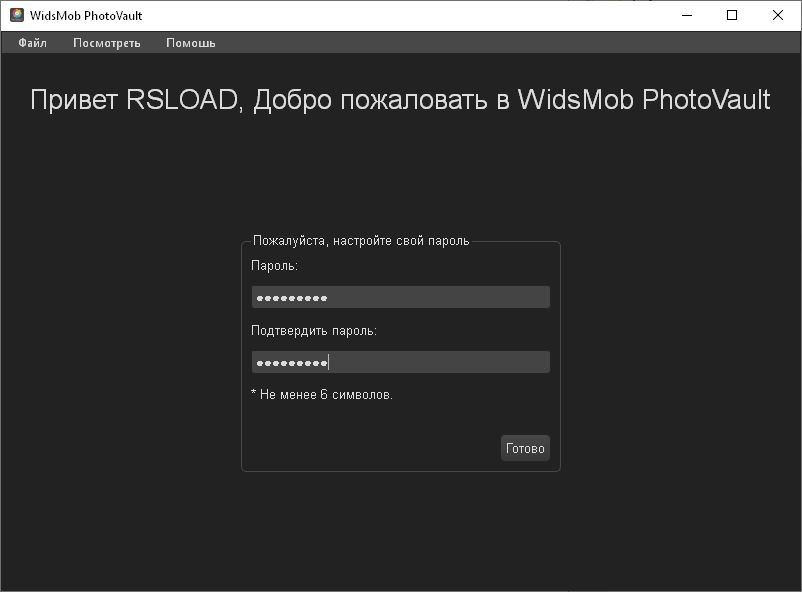Open the Файл menu

(x=30, y=43)
